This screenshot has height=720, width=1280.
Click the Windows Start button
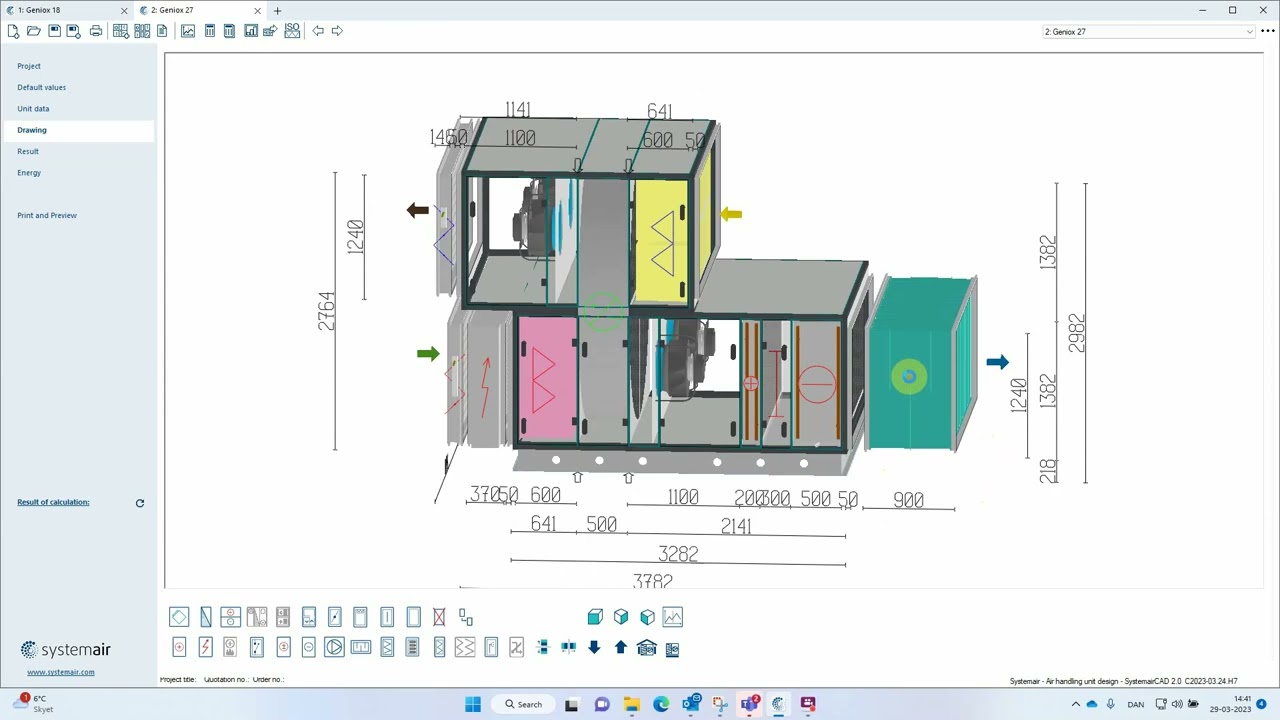(x=473, y=704)
